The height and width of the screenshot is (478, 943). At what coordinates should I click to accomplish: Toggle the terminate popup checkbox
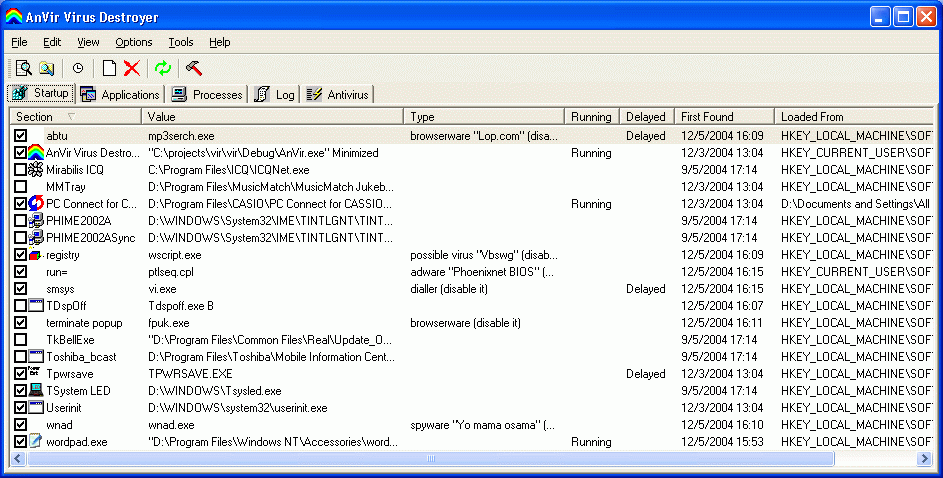tap(20, 323)
